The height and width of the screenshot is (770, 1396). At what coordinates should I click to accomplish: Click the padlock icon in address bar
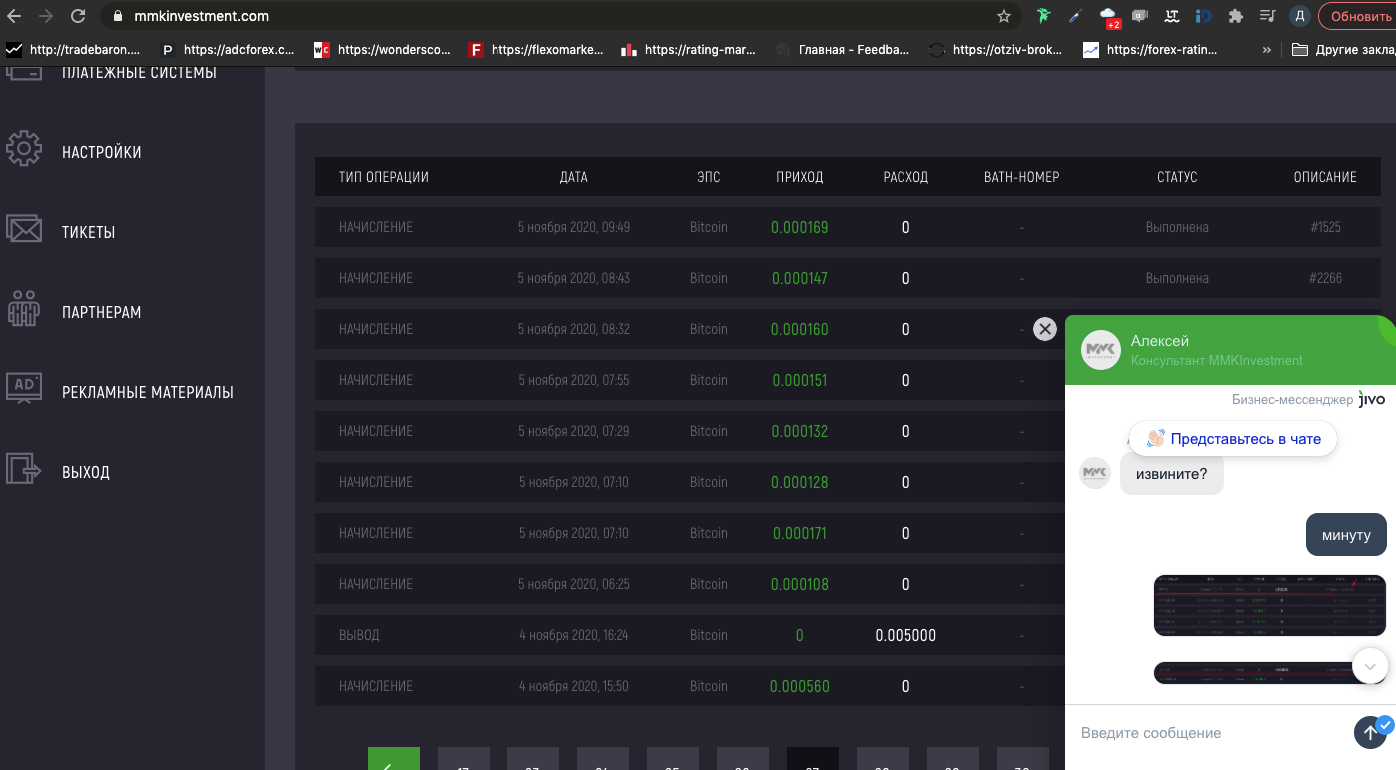pyautogui.click(x=117, y=16)
